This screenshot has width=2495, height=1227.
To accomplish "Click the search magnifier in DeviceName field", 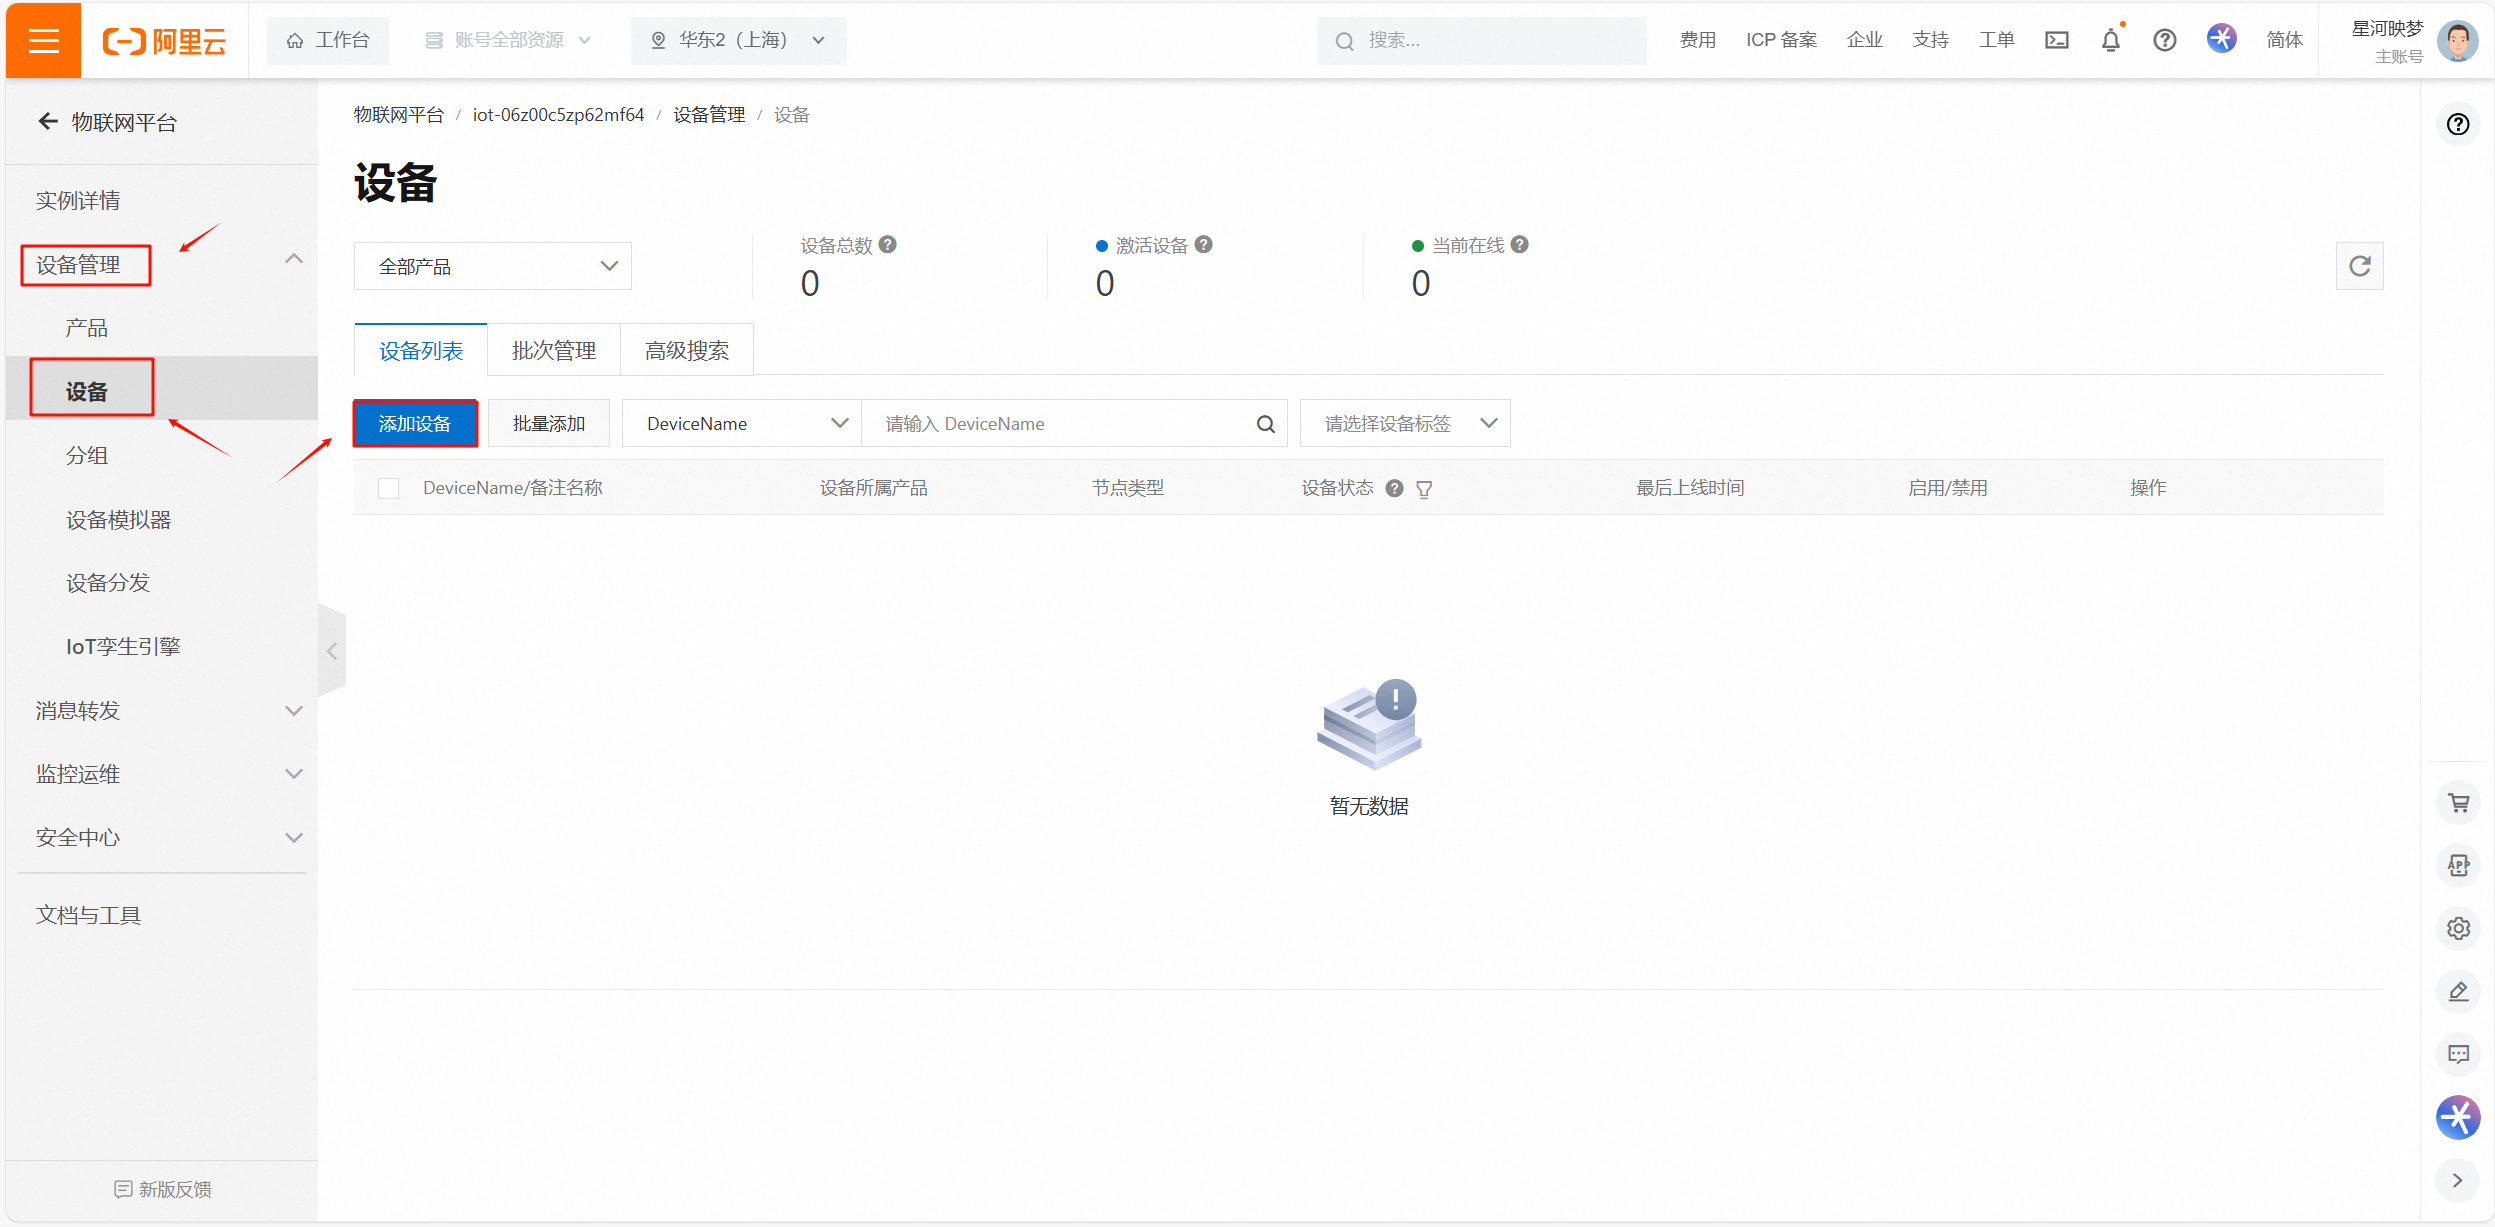I will click(x=1265, y=424).
